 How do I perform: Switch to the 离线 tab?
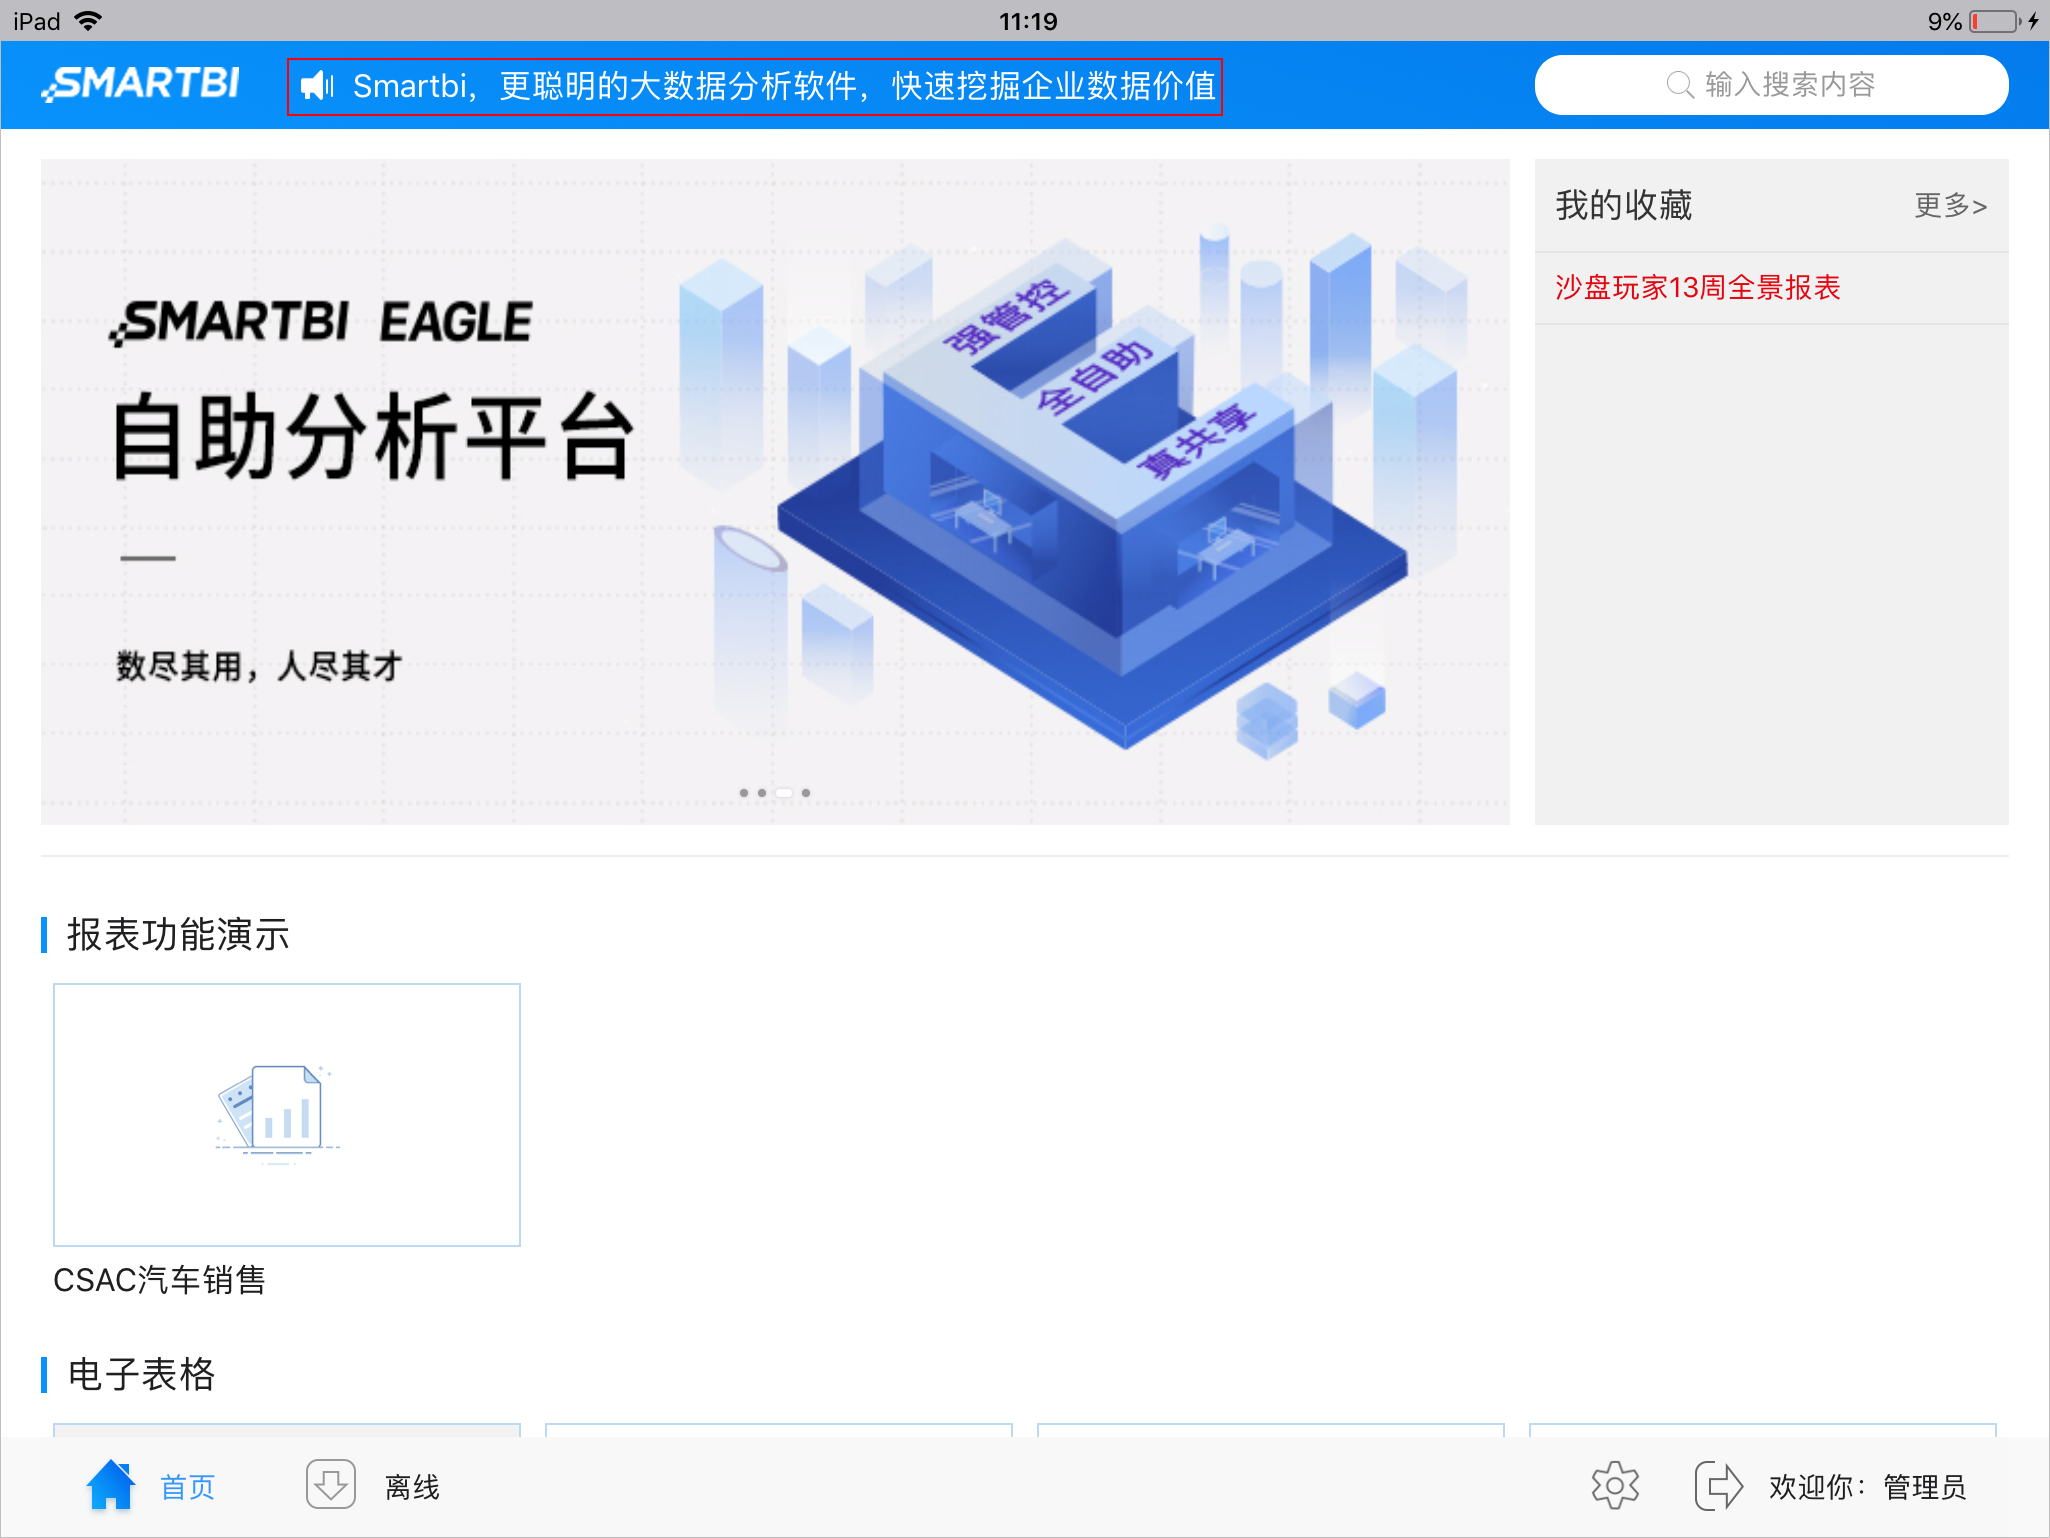pos(412,1487)
